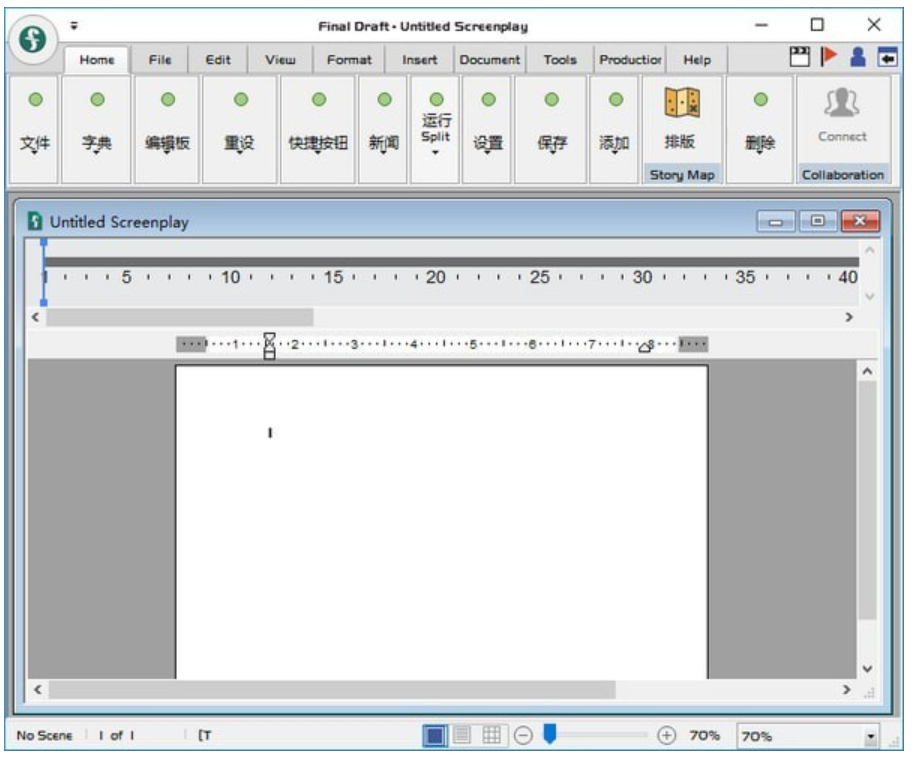Click the document horizontal scroll right arrow
Screen dimensions: 916x757
[846, 690]
